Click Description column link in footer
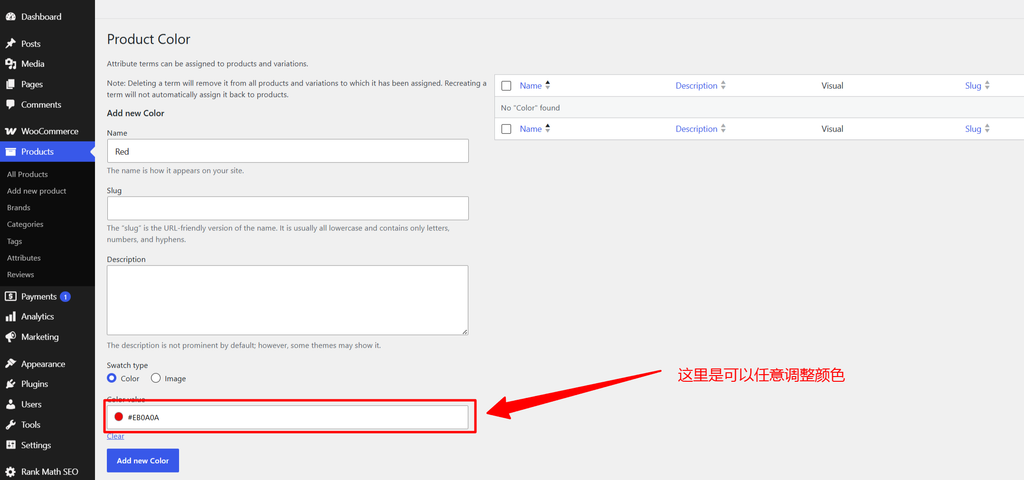 pos(696,129)
